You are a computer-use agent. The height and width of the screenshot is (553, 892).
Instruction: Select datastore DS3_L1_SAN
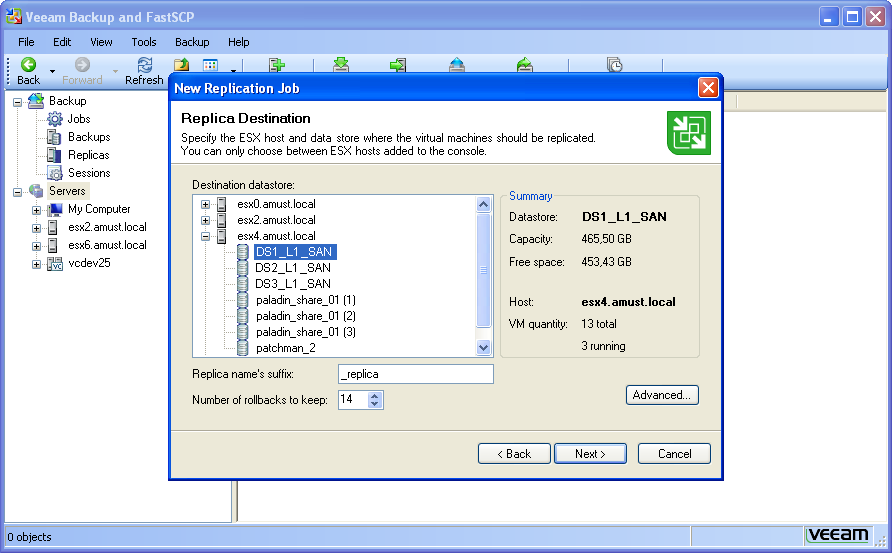293,284
